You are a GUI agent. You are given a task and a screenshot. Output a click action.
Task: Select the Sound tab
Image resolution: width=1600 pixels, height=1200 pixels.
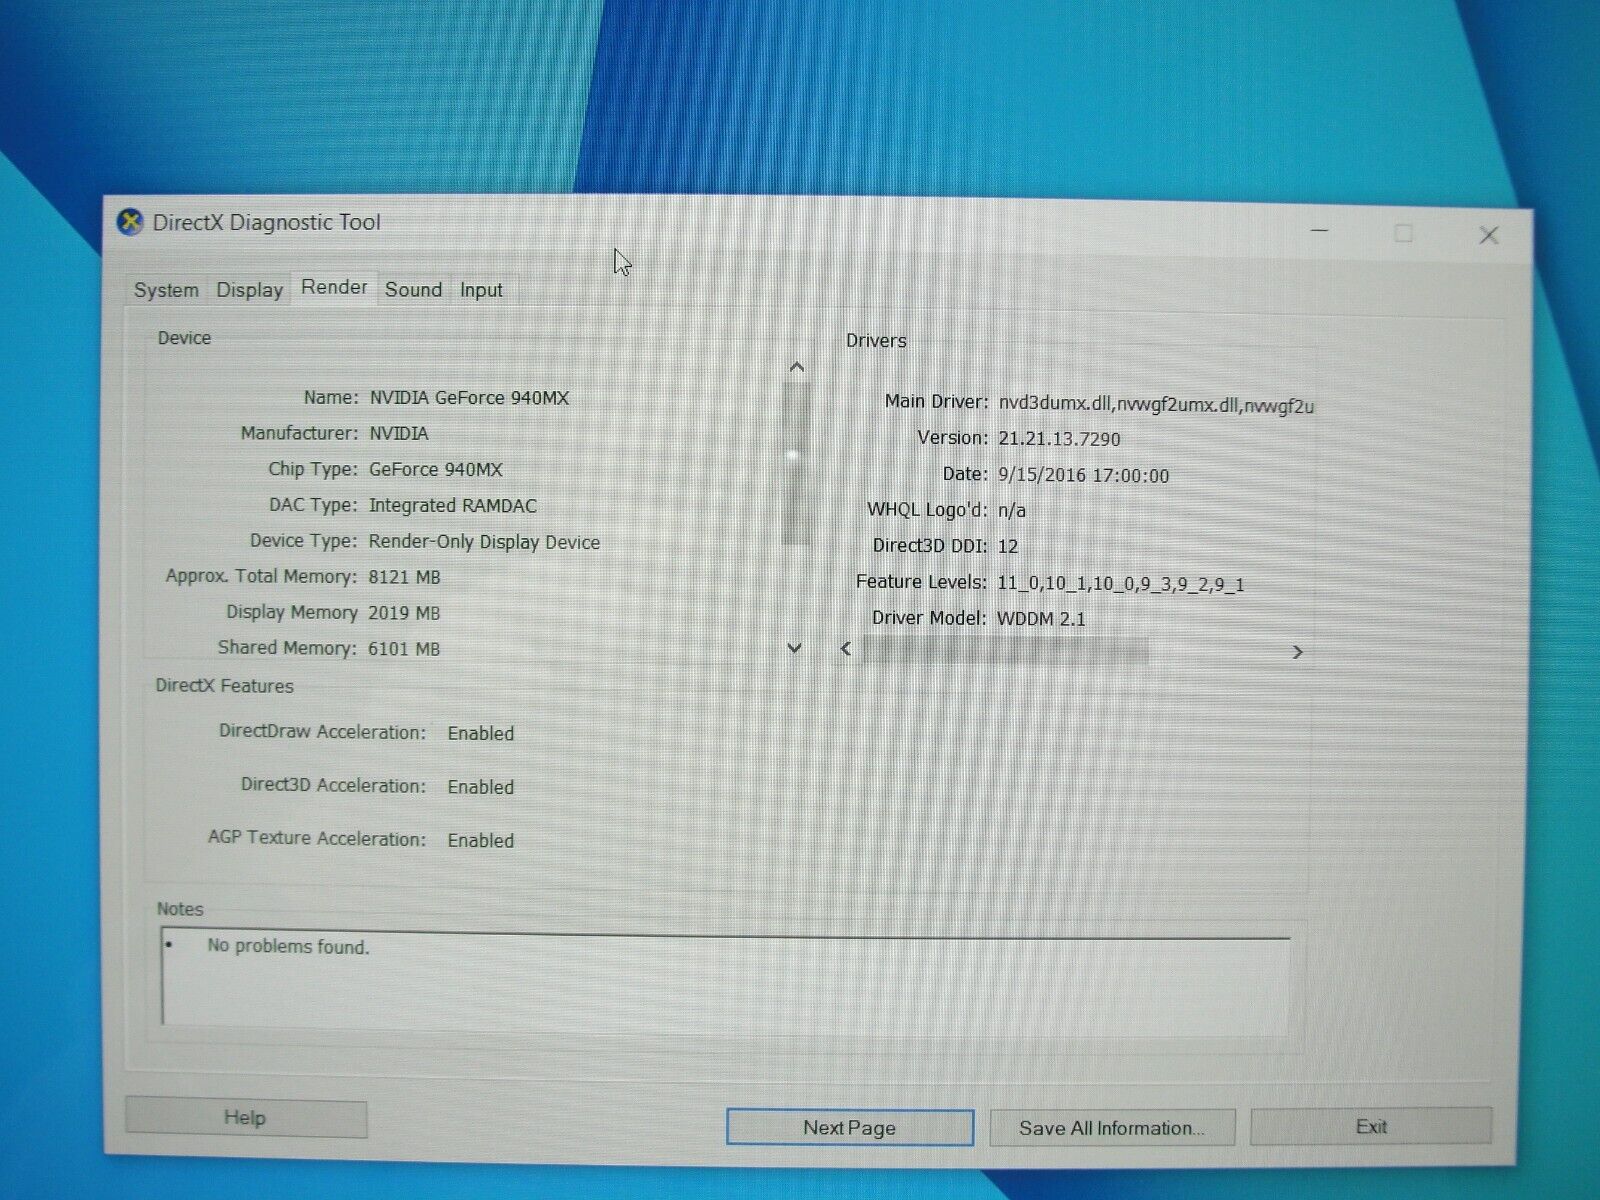pos(413,290)
